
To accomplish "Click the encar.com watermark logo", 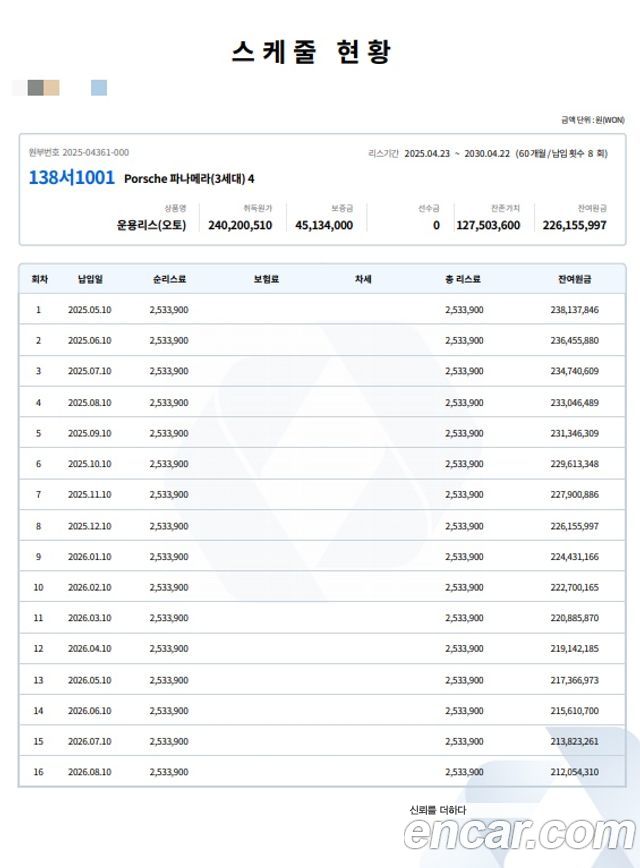I will 520,832.
